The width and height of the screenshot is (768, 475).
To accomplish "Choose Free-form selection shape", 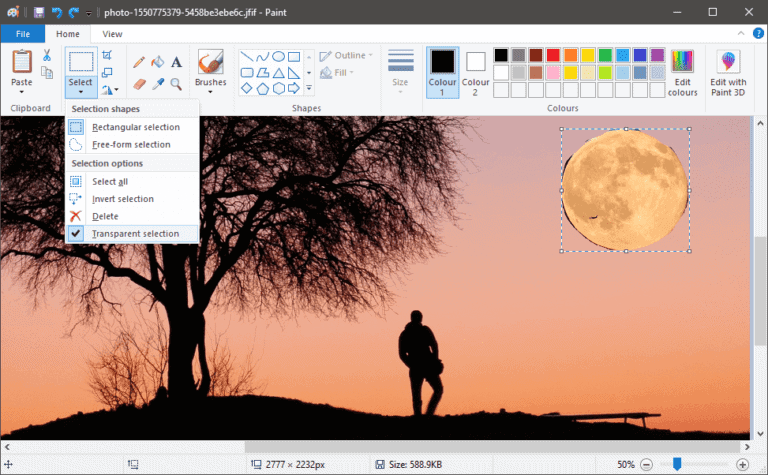I will (x=131, y=144).
